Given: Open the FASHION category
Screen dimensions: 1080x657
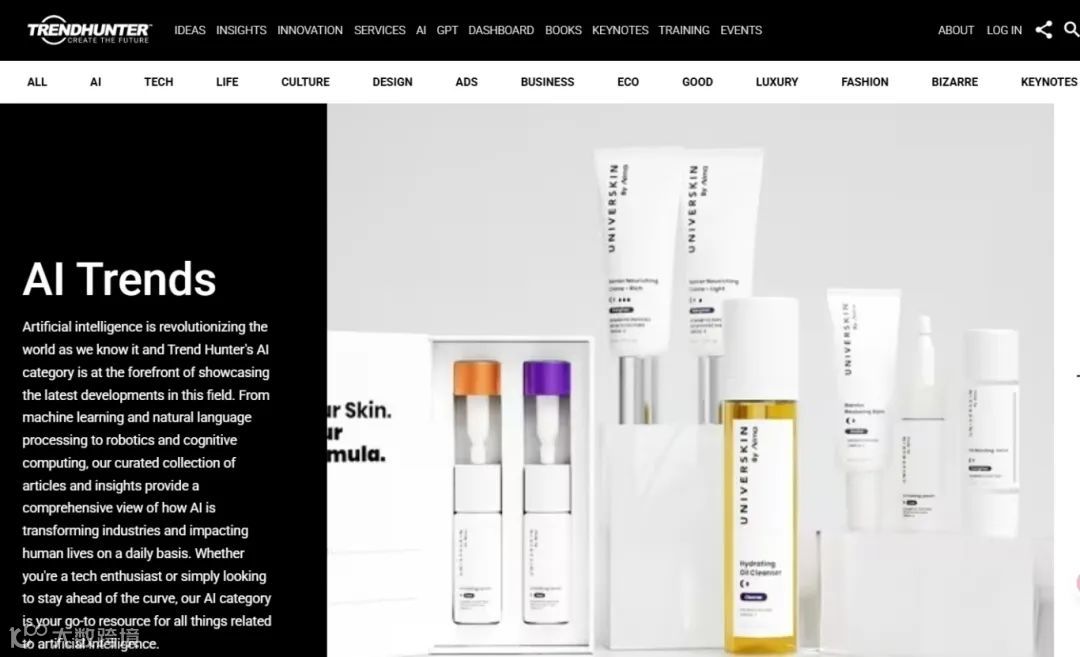Looking at the screenshot, I should [864, 82].
